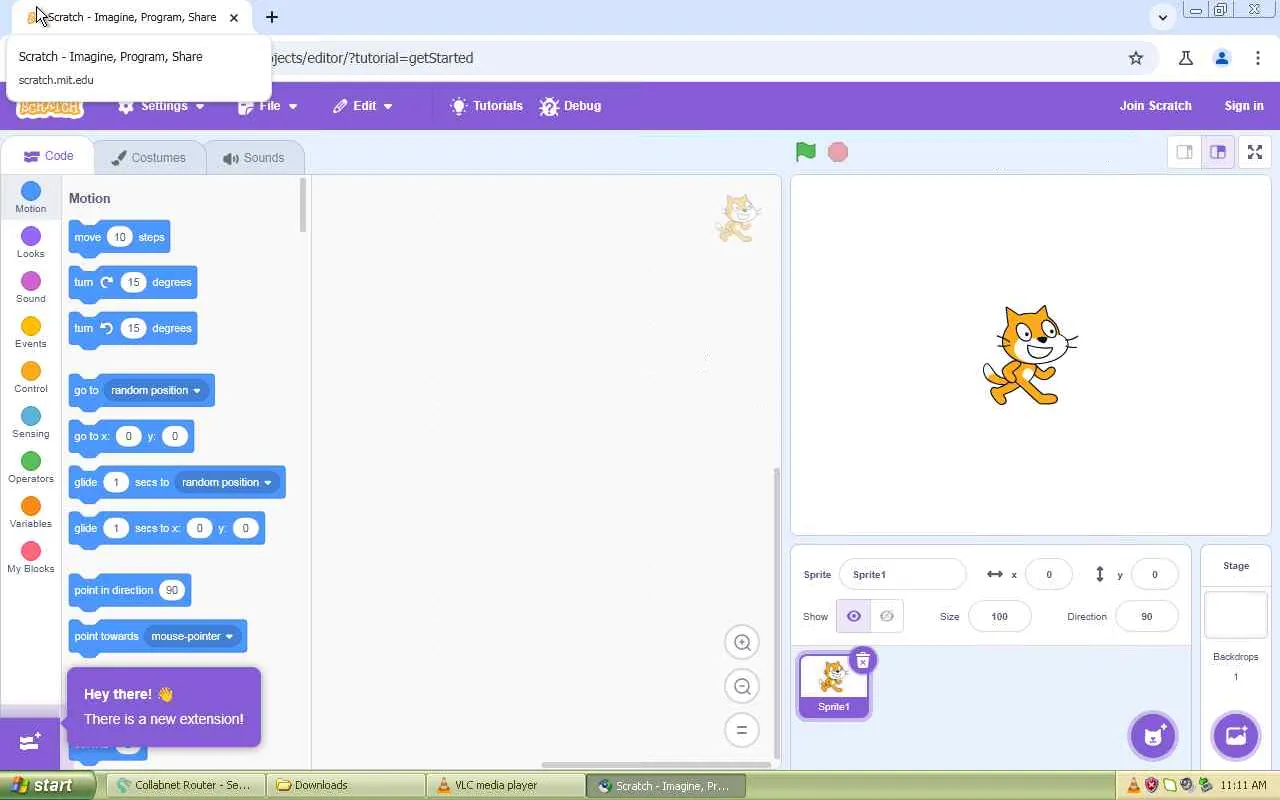
Task: Show the sprite with the open-eye button
Action: tap(854, 616)
